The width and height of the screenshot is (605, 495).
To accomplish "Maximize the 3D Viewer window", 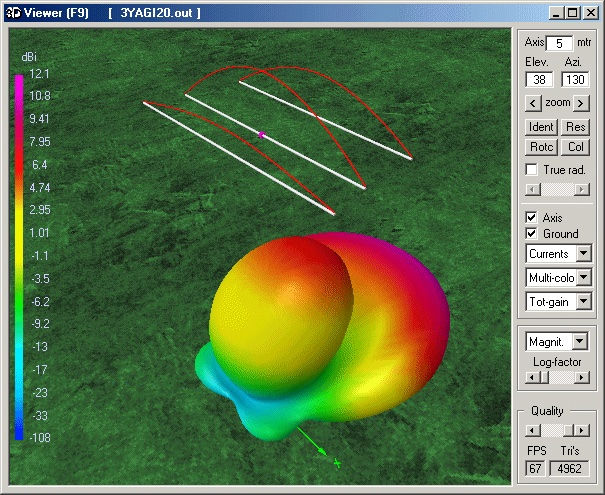I will [572, 14].
